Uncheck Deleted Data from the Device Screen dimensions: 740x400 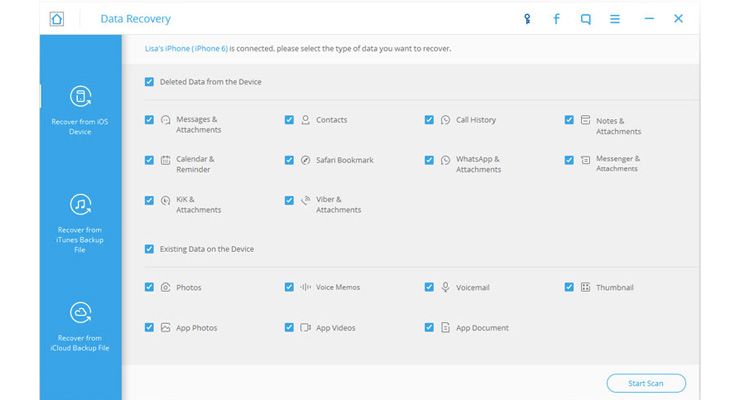tap(149, 82)
